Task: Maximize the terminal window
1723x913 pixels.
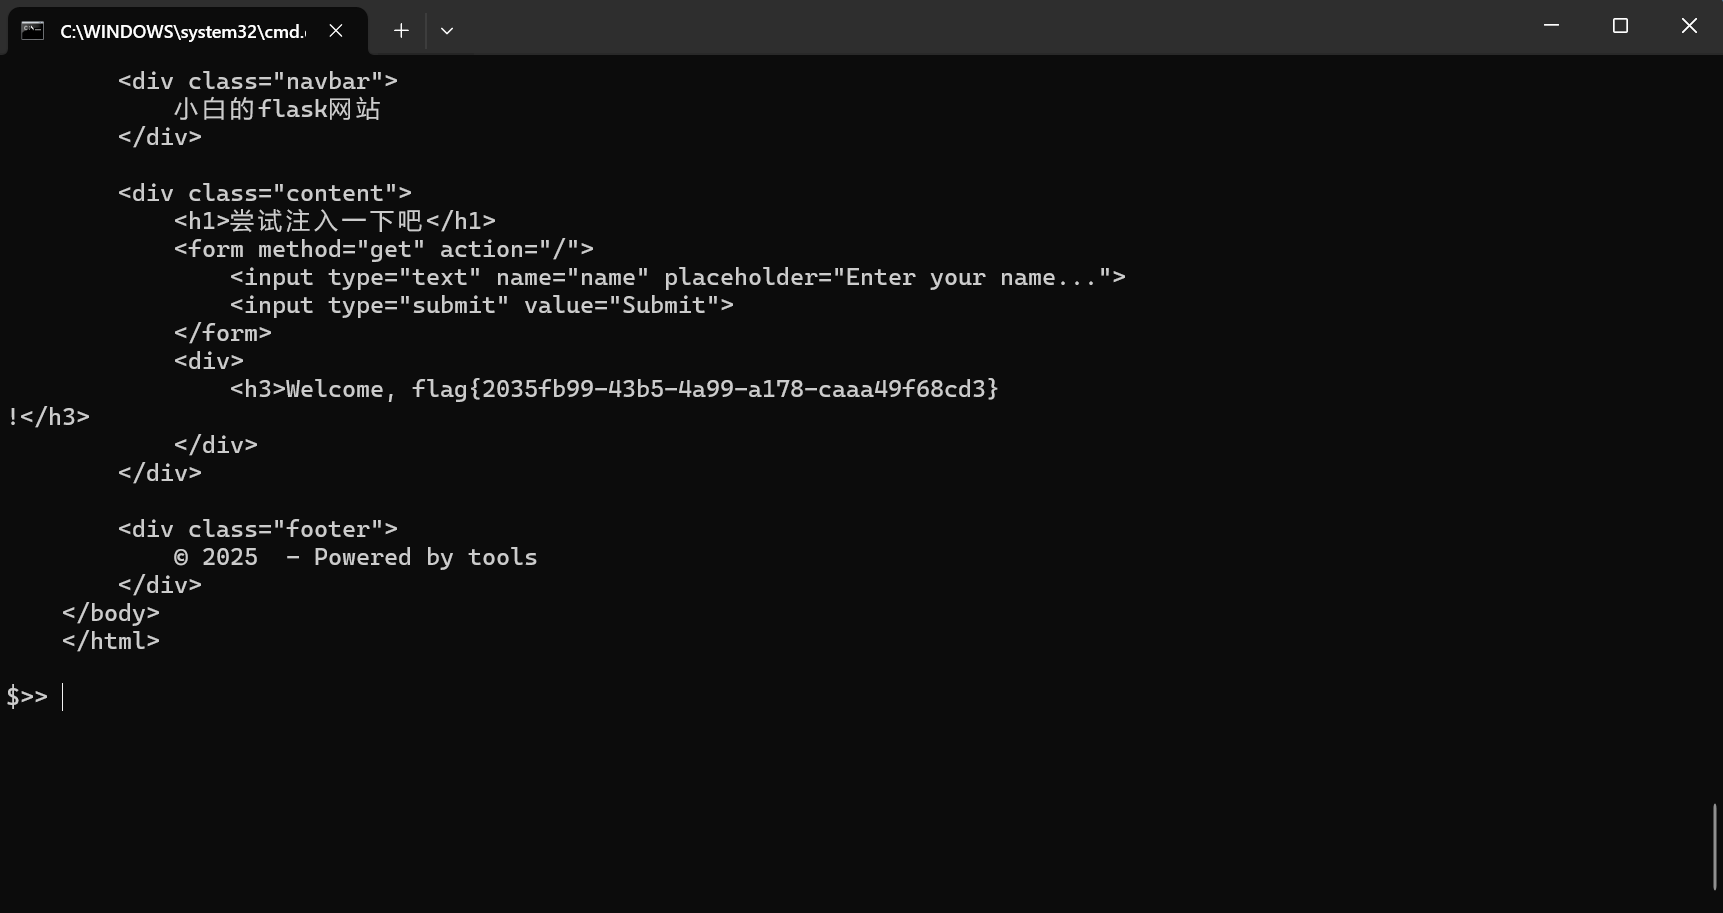Action: point(1620,26)
